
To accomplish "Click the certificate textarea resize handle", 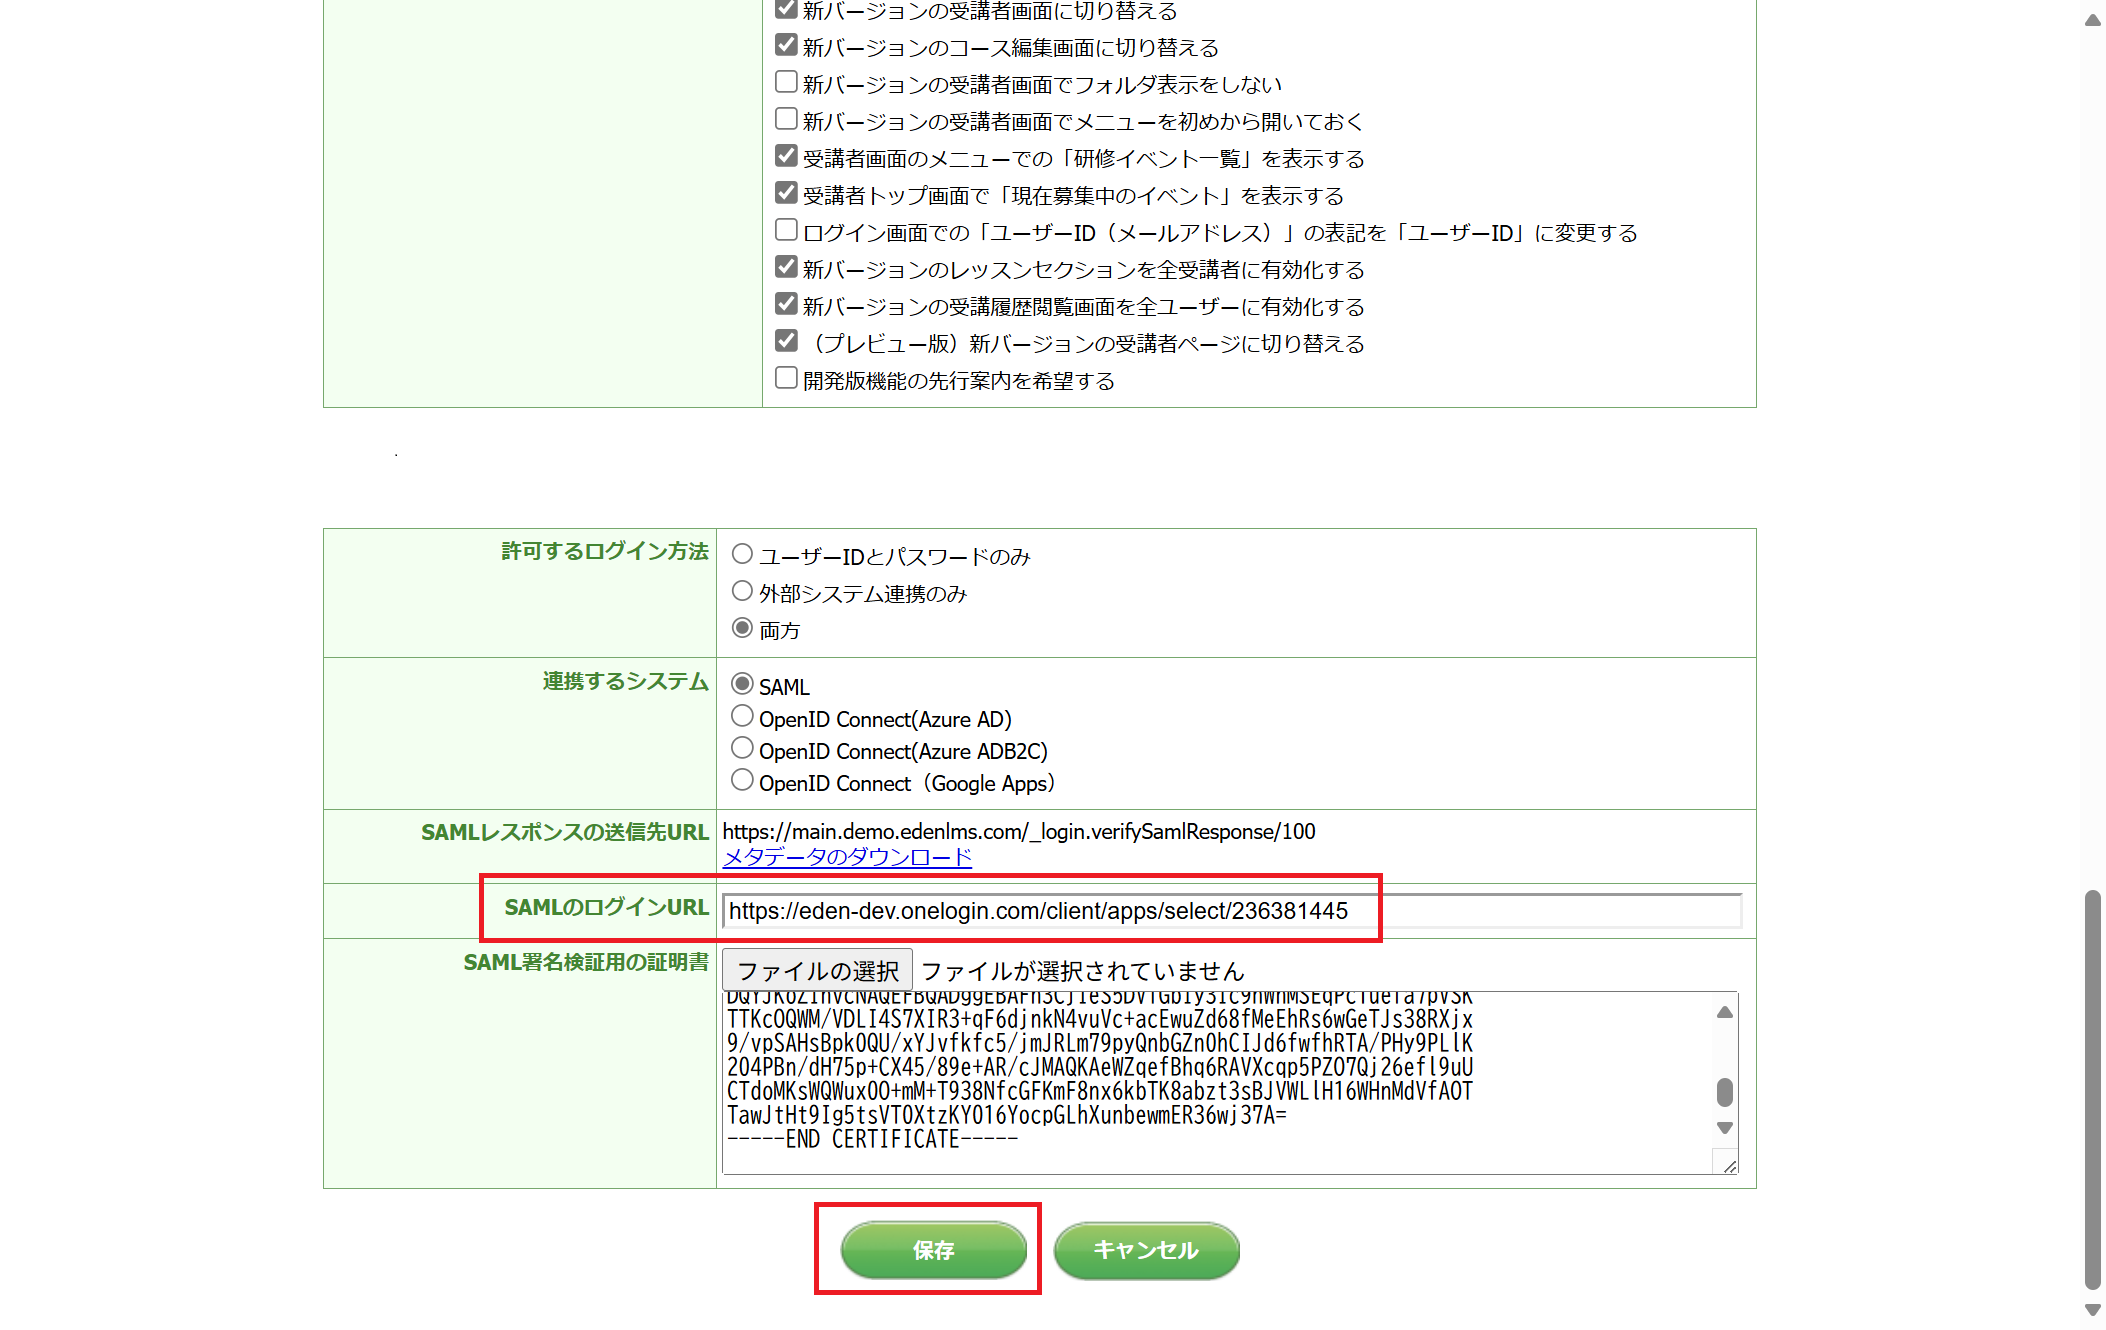I will tap(1729, 1166).
